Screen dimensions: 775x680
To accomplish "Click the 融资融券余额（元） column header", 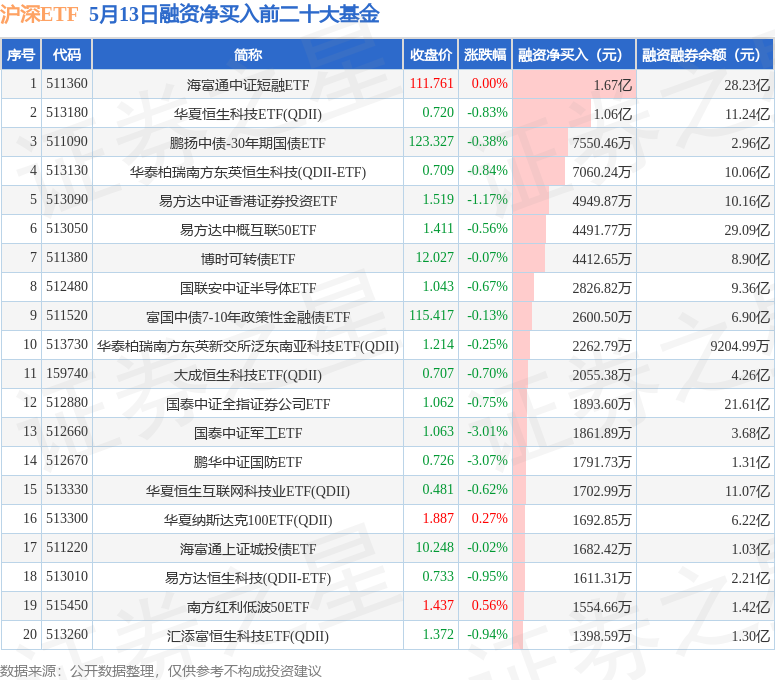I will [705, 54].
